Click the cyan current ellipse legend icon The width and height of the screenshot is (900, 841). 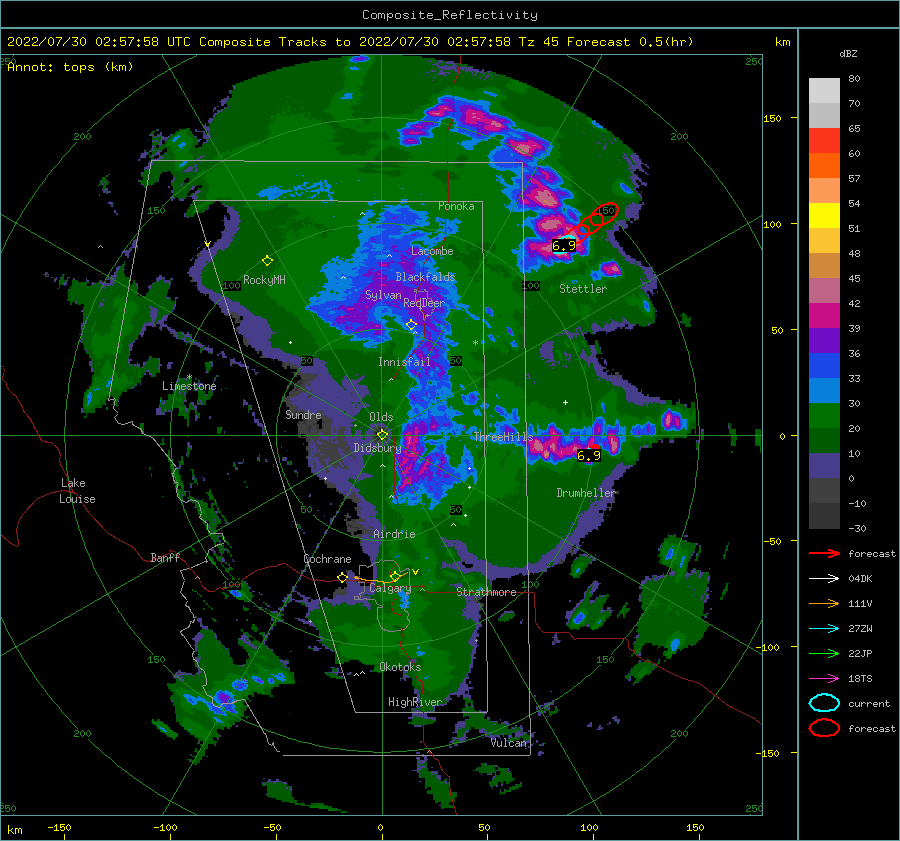click(824, 703)
